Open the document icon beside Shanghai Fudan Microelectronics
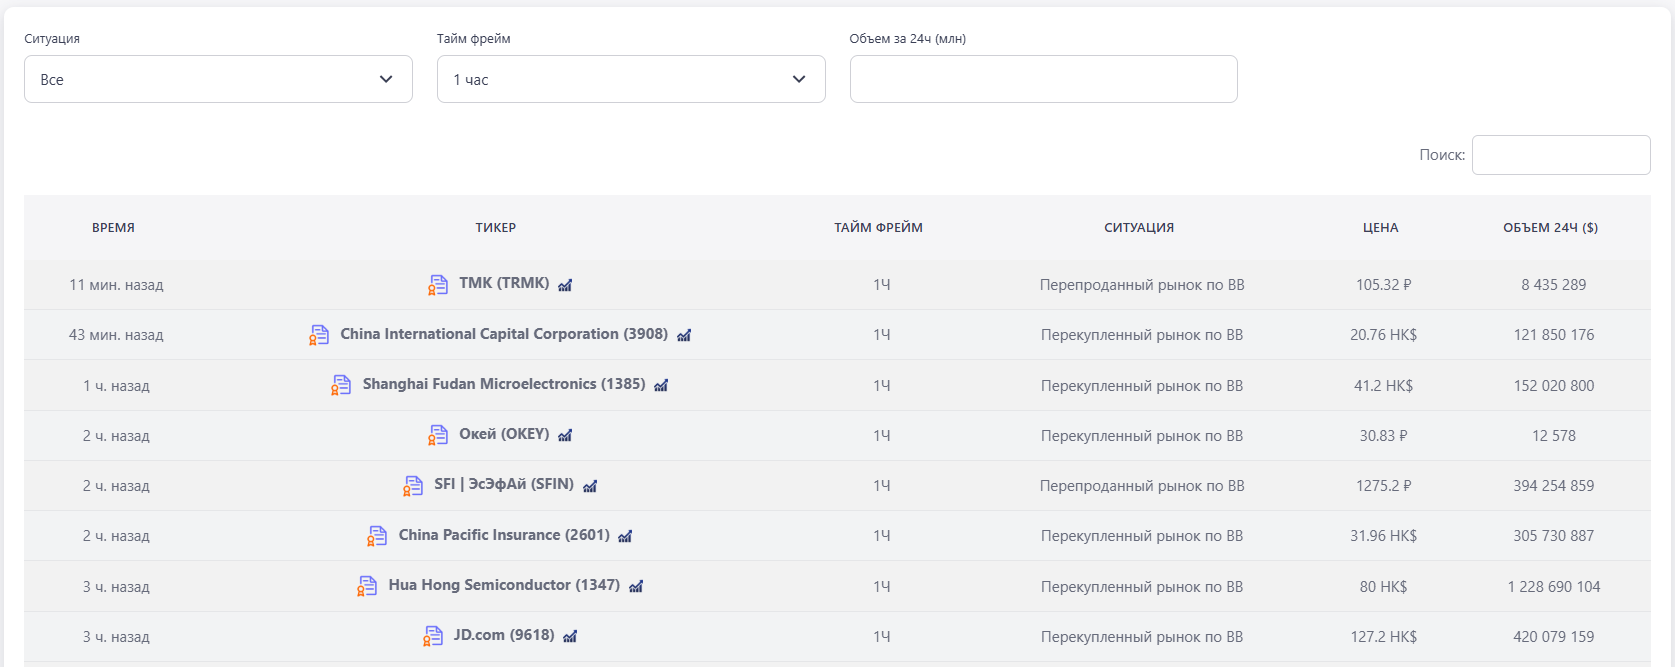Image resolution: width=1675 pixels, height=667 pixels. click(341, 385)
